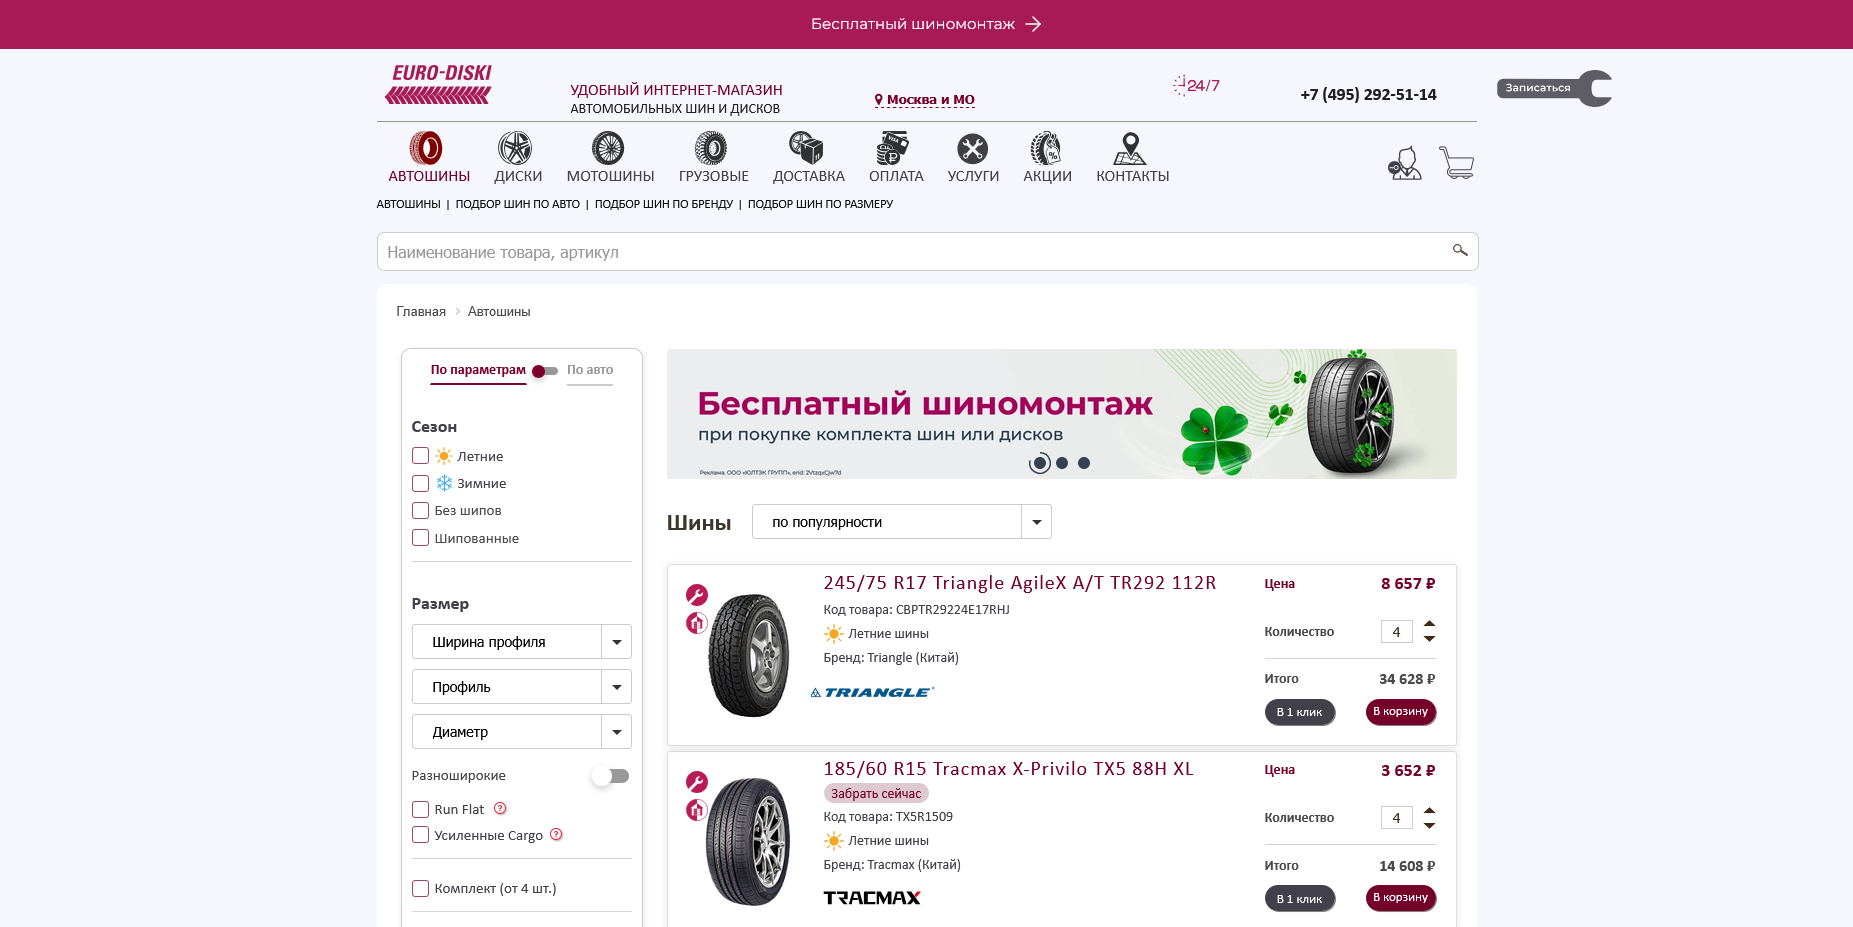Click the home pickup icon on Tracmax tire
This screenshot has height=927, width=1853.
click(697, 810)
